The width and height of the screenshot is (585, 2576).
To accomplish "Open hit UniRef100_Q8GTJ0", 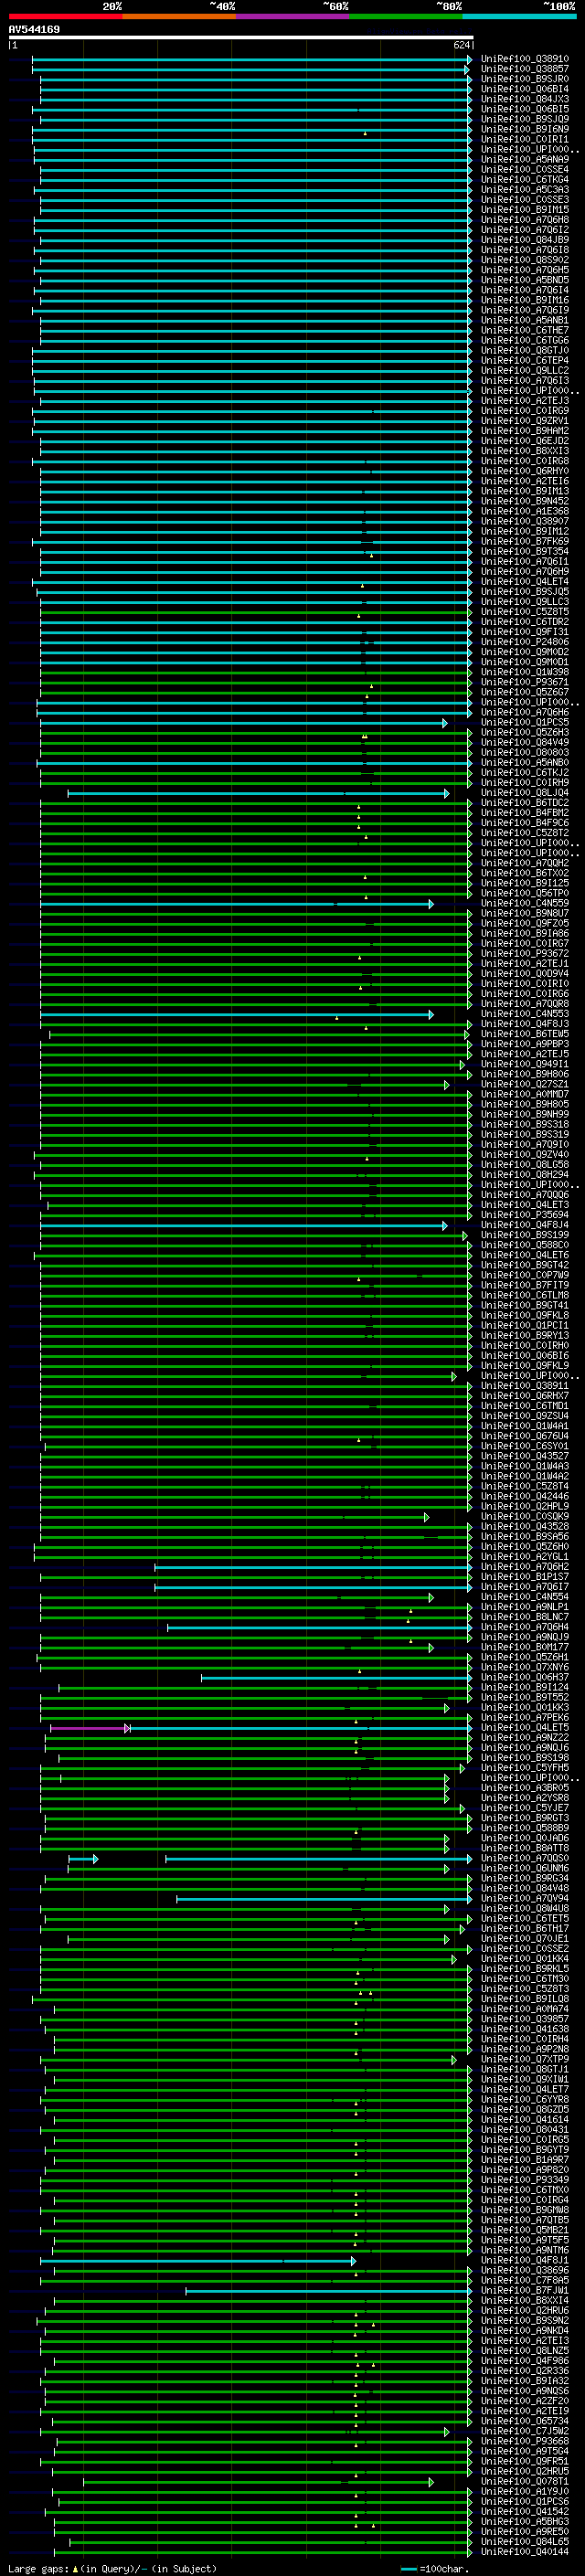I will point(524,350).
